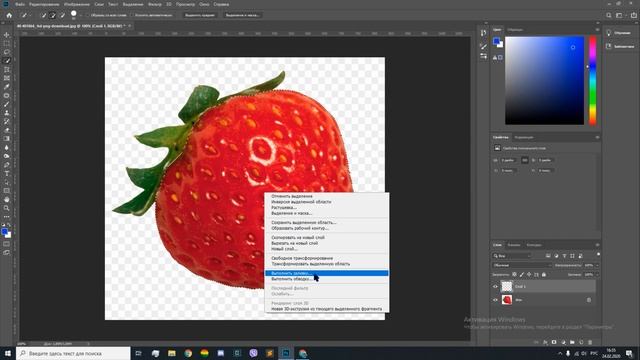Select the Brush tool
Screen dimensions: 640x360
[x=7, y=104]
